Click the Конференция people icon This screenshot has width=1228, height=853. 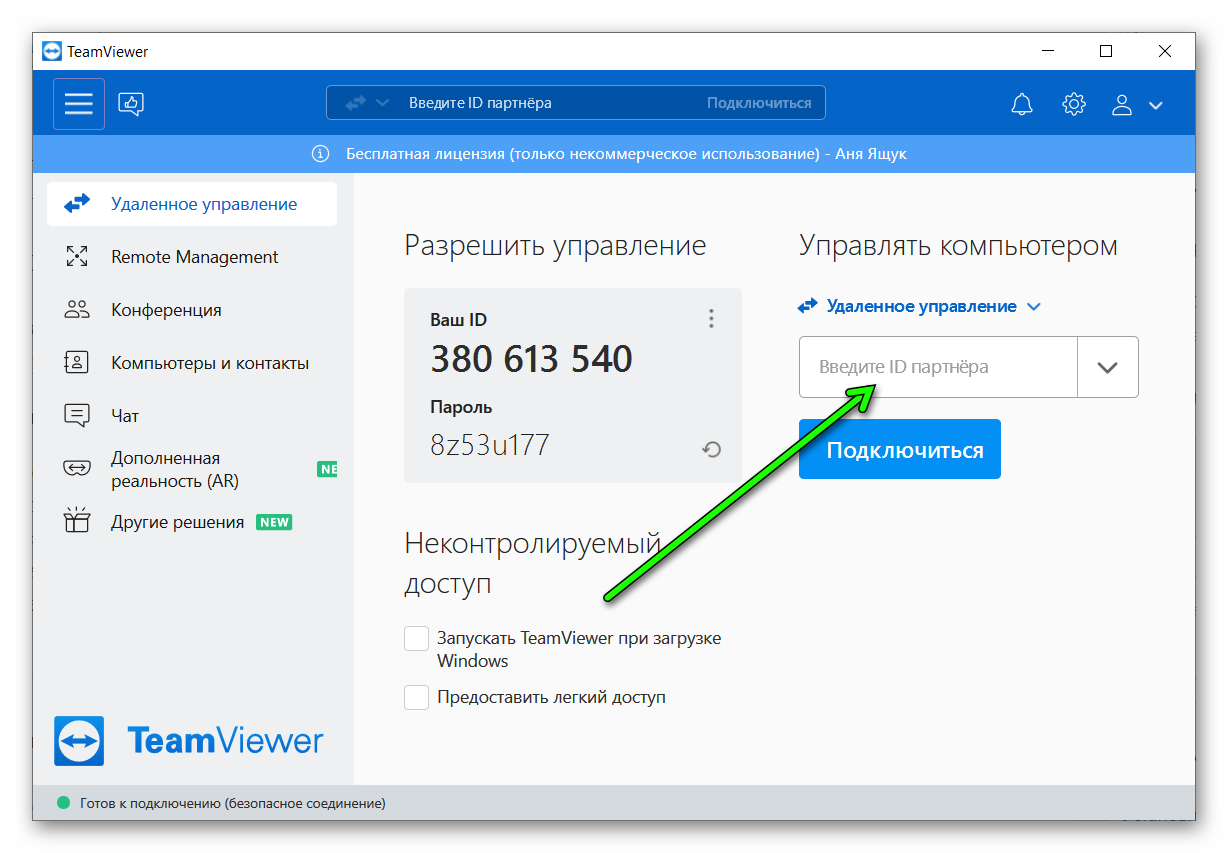point(77,310)
